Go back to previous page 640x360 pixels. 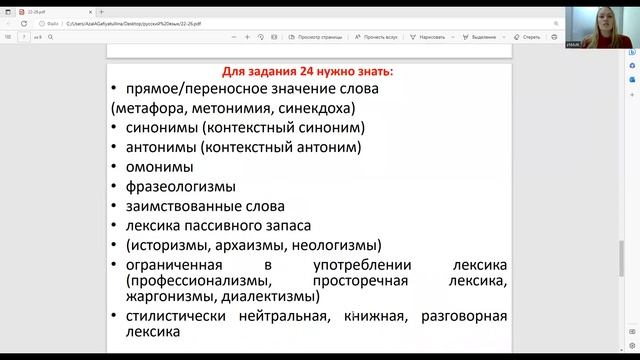coord(9,24)
